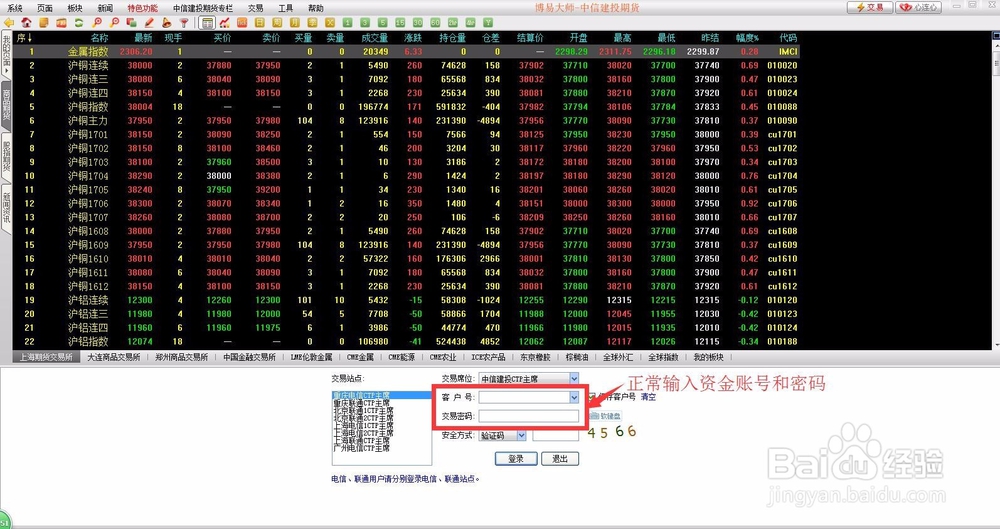
Task: Open the 新闻 menu
Action: pyautogui.click(x=105, y=8)
